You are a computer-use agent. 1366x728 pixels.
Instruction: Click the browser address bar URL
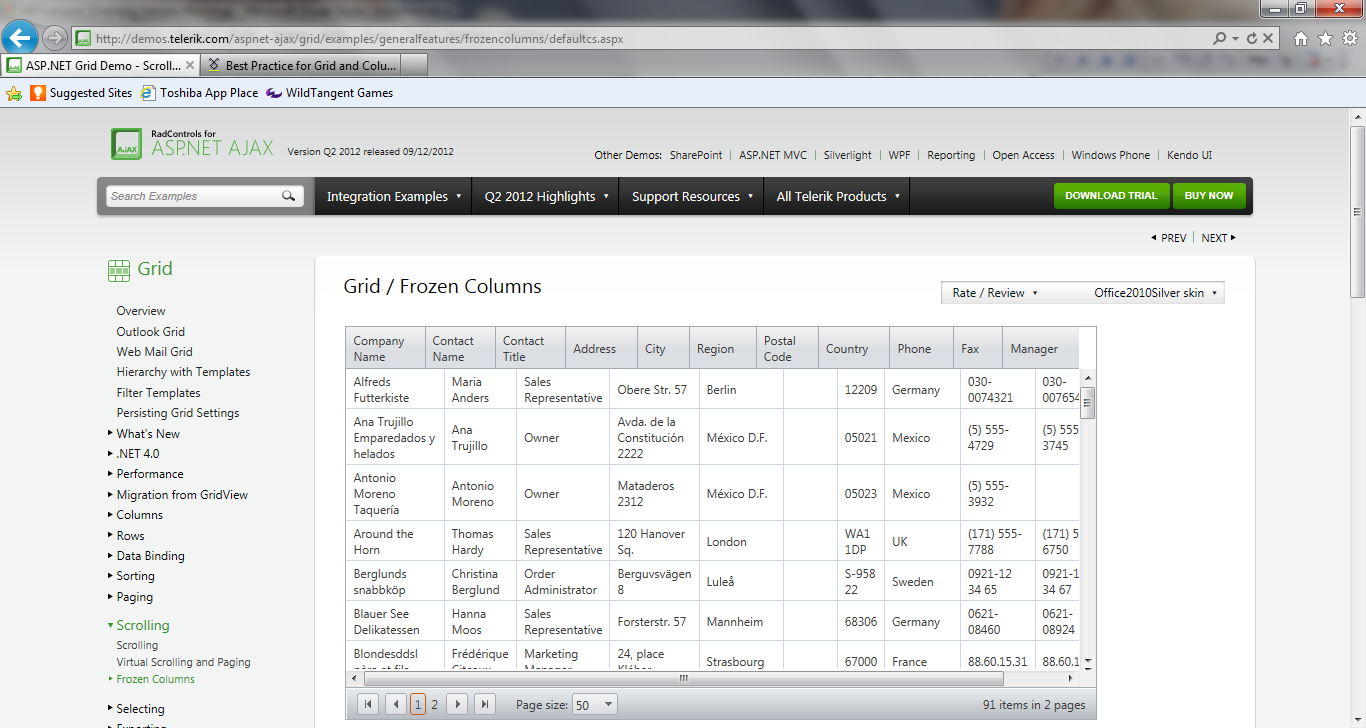point(360,39)
